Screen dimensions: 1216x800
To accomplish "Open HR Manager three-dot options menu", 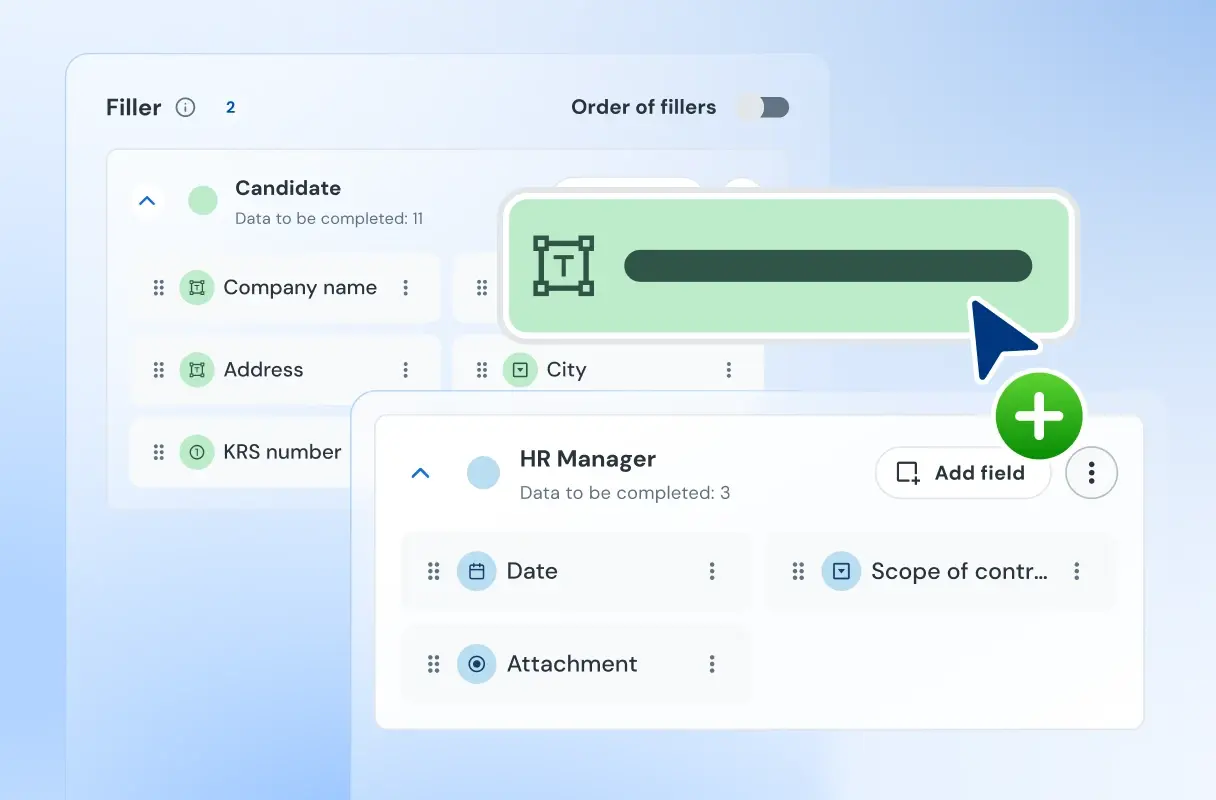I will pos(1091,473).
